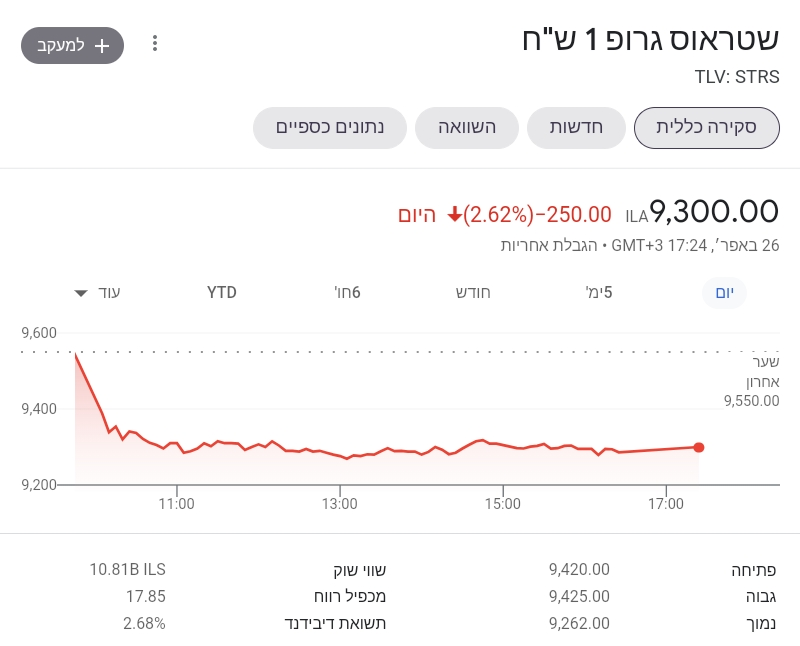Image resolution: width=800 pixels, height=646 pixels.
Task: Click the הגבלת אחריות disclaimer link
Action: tap(538, 245)
